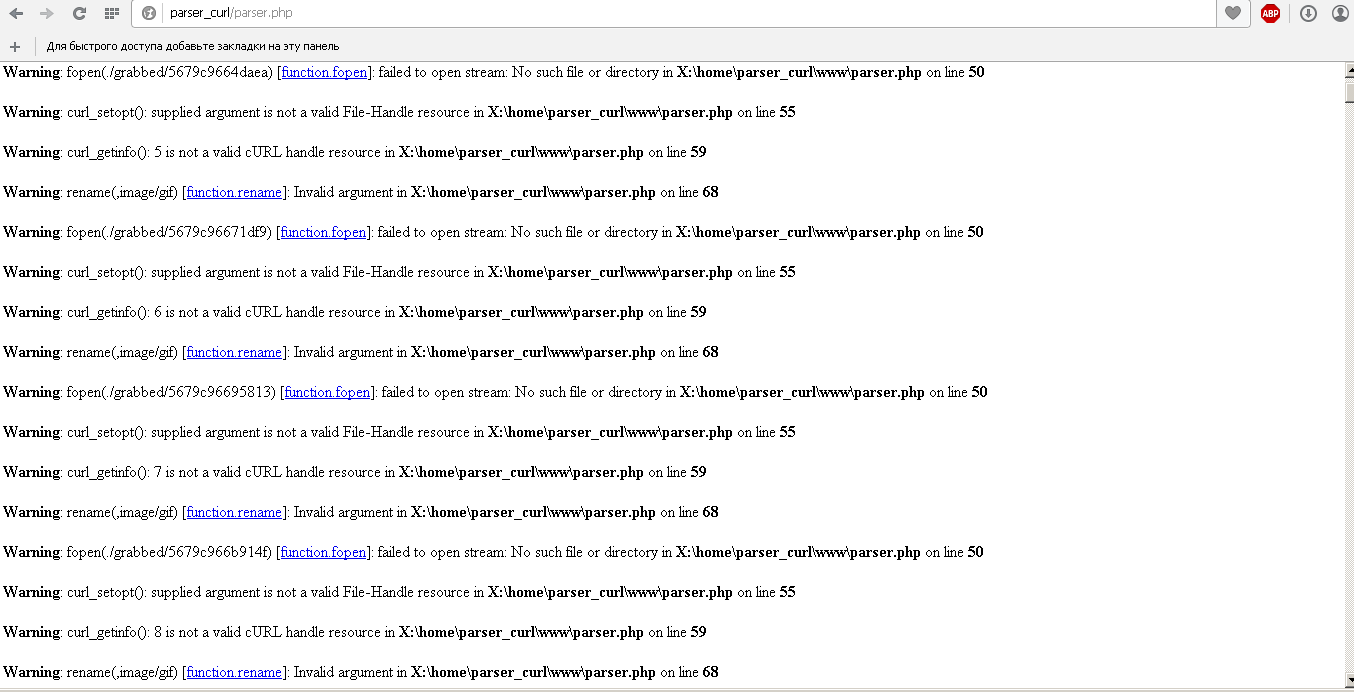This screenshot has height=692, width=1354.
Task: Open the user profile icon
Action: click(x=1340, y=13)
